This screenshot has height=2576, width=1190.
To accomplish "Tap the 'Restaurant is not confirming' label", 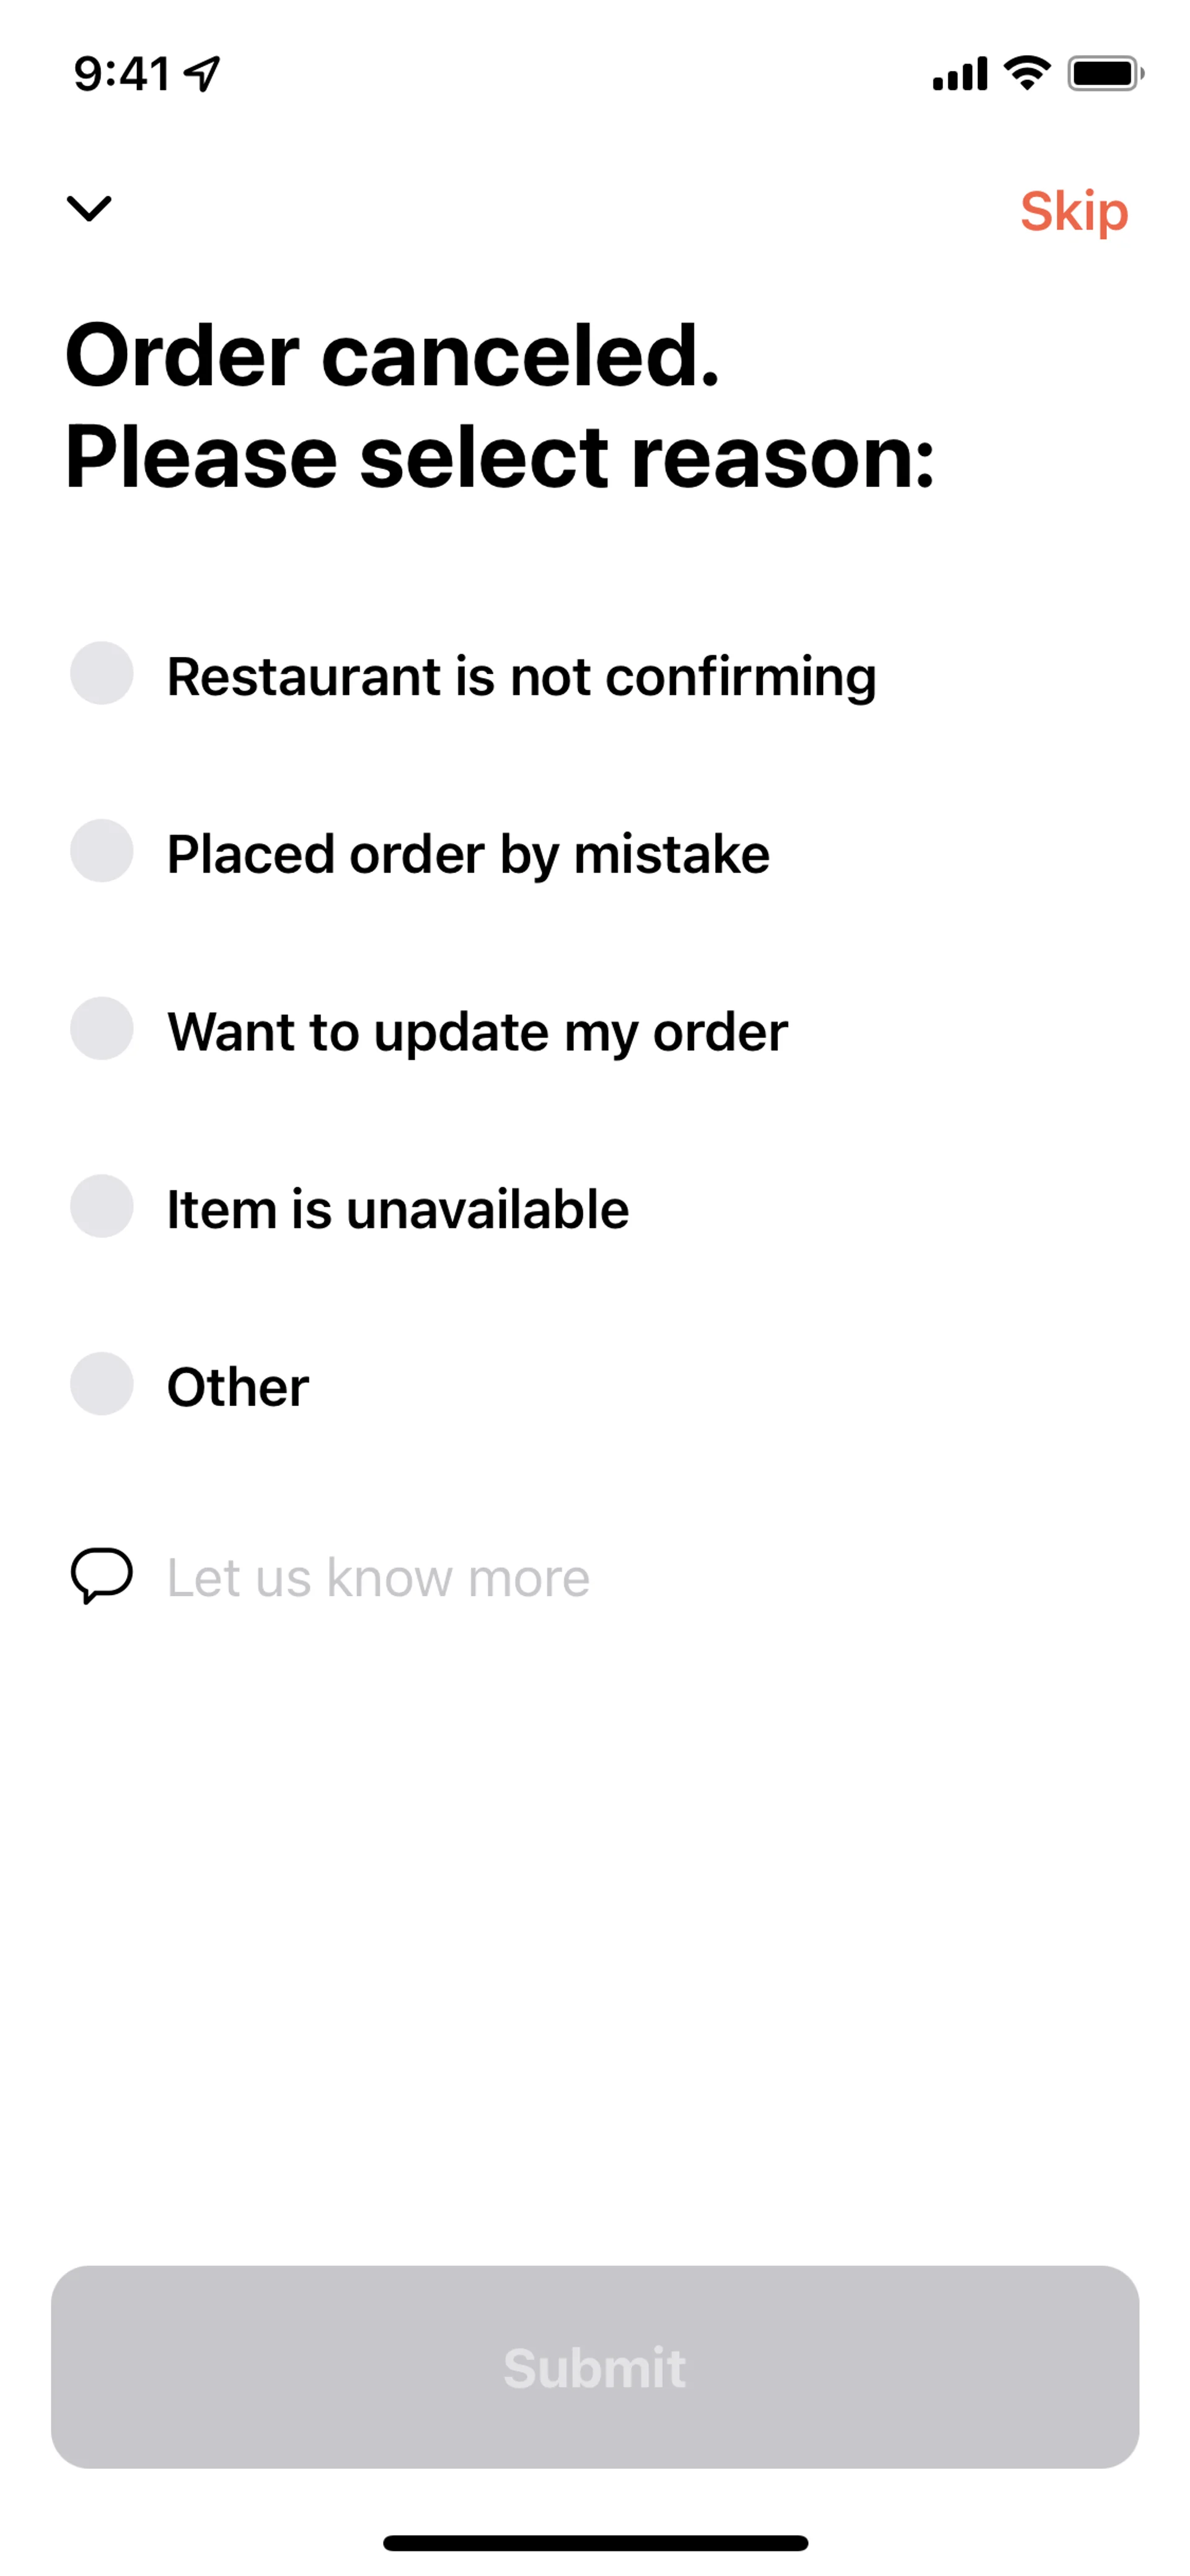I will tap(521, 676).
